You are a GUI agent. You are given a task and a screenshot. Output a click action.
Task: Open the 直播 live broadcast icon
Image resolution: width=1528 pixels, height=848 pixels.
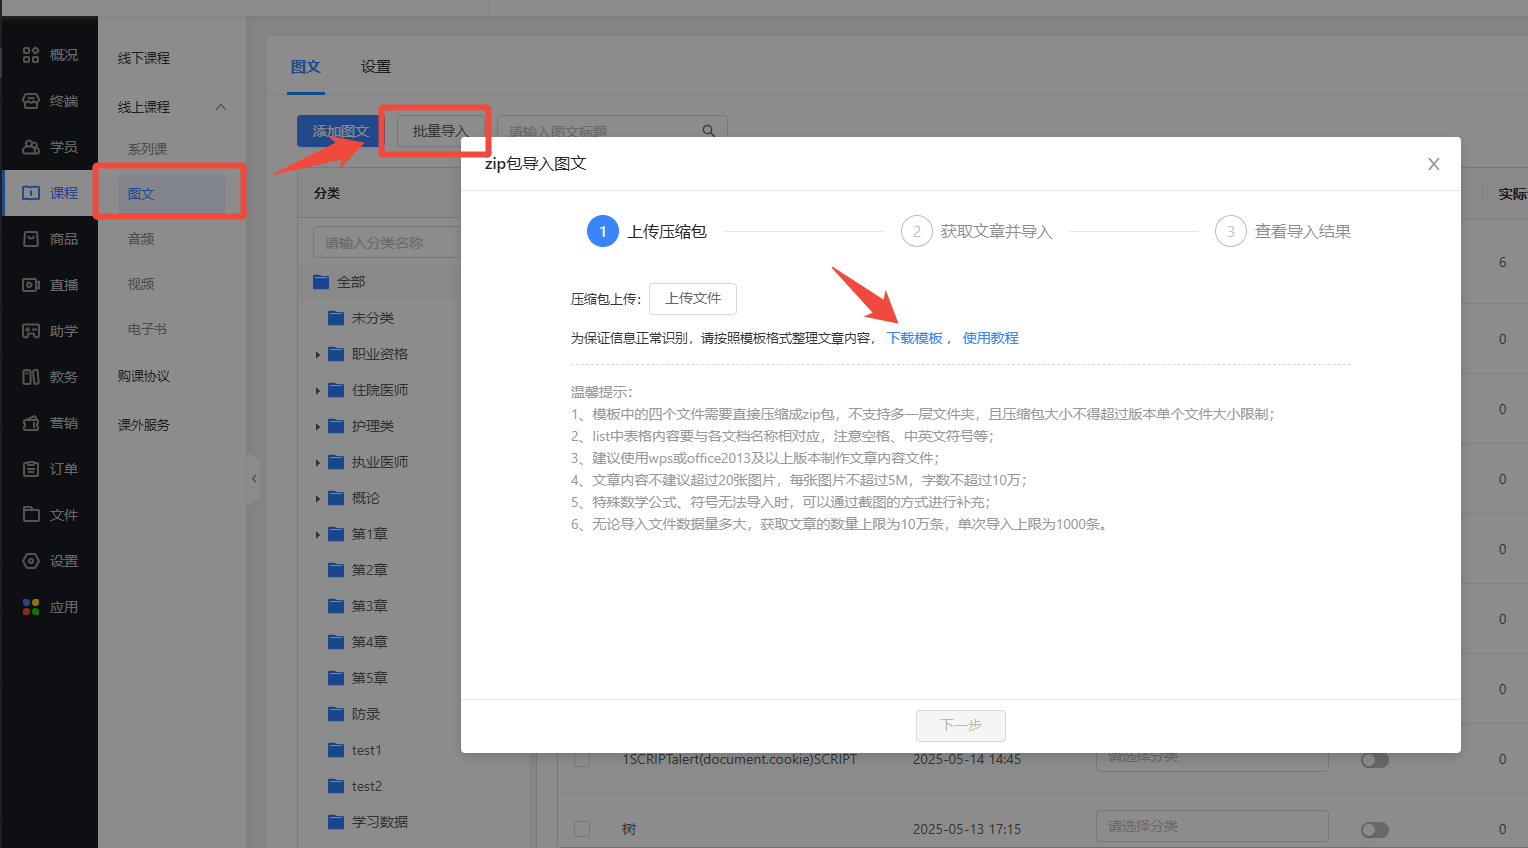pyautogui.click(x=31, y=285)
